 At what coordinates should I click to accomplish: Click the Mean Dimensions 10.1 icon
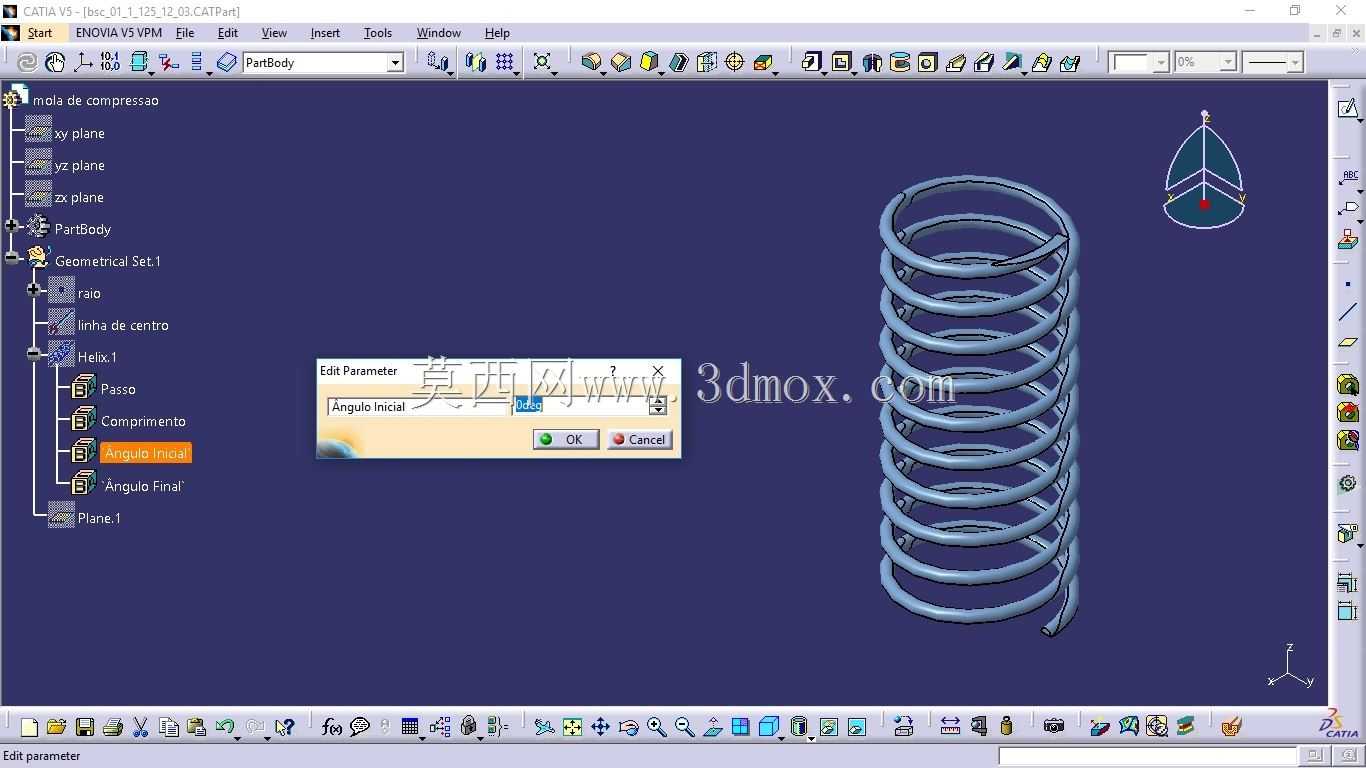[x=110, y=62]
